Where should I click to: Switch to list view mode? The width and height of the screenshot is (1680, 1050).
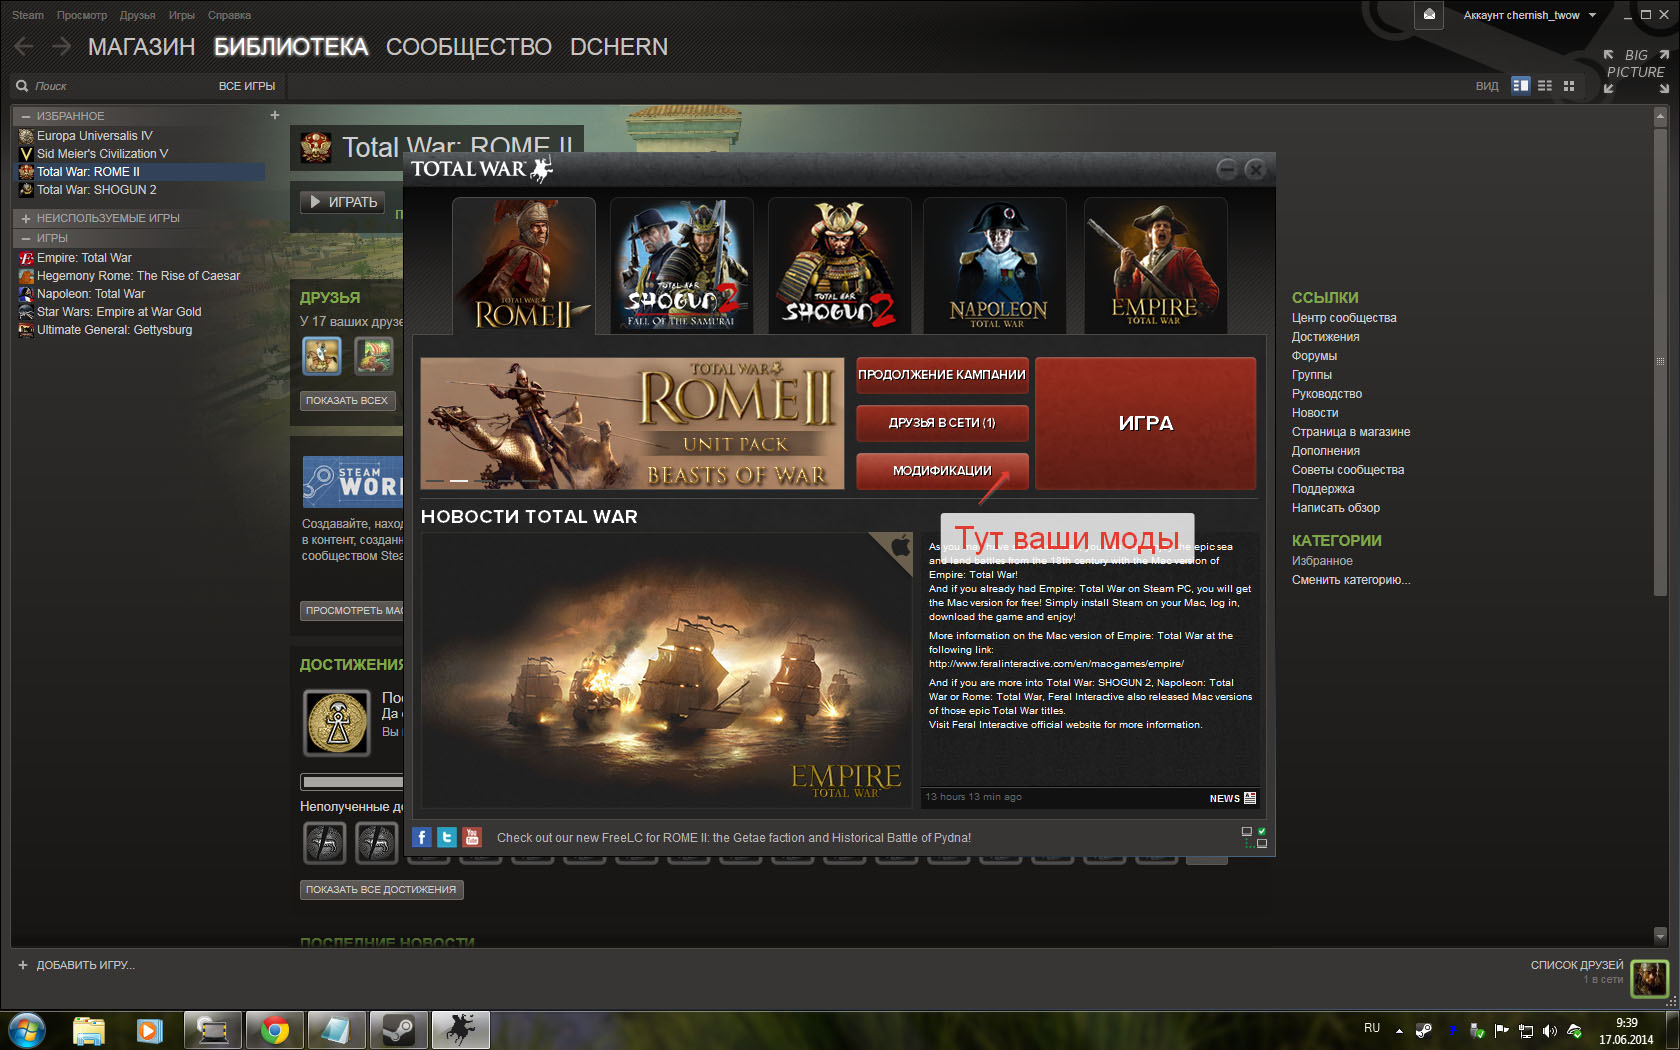point(1545,86)
